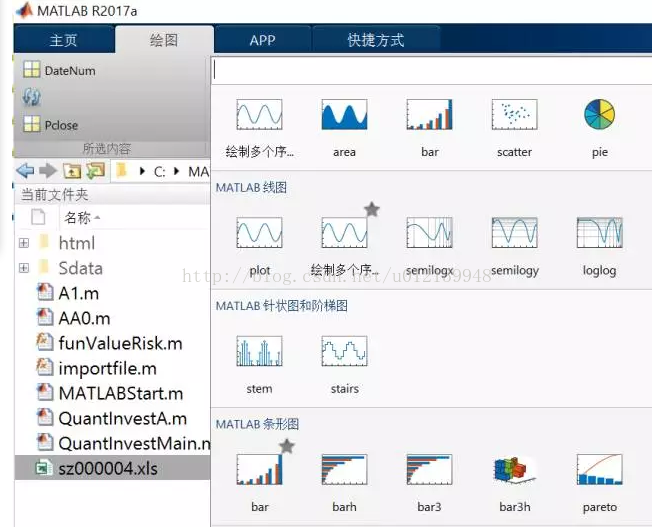The height and width of the screenshot is (531, 654).
Task: Click the back navigation arrow
Action: (25, 171)
